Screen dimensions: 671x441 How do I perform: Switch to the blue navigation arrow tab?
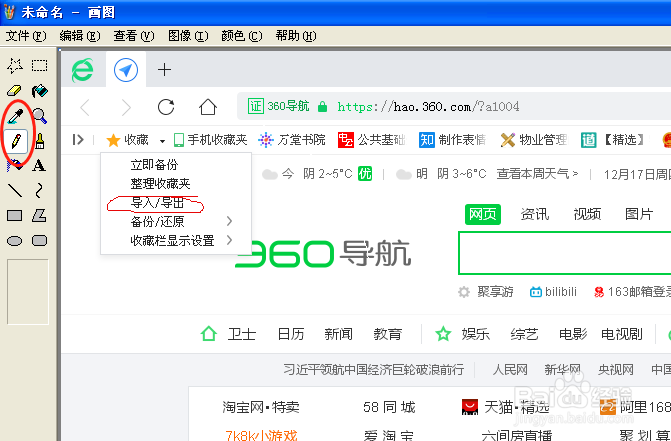point(126,70)
